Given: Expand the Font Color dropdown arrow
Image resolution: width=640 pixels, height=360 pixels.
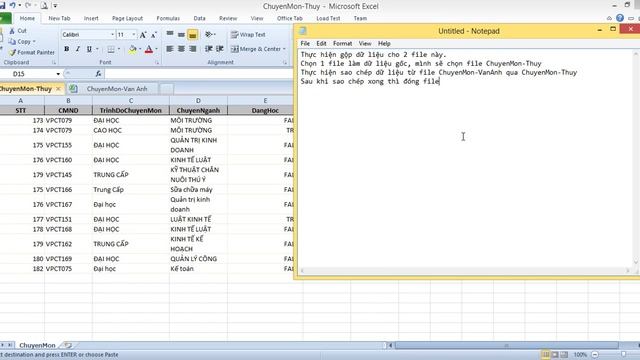Looking at the screenshot, I should (x=157, y=49).
